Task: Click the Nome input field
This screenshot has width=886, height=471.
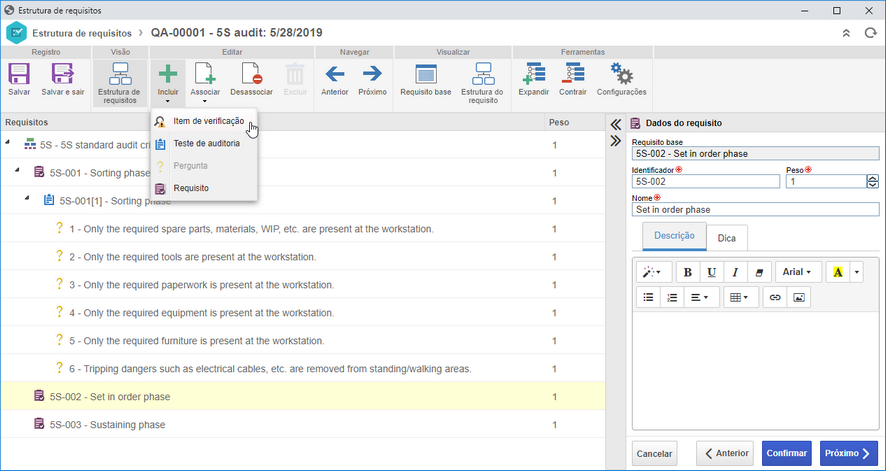Action: (x=755, y=209)
